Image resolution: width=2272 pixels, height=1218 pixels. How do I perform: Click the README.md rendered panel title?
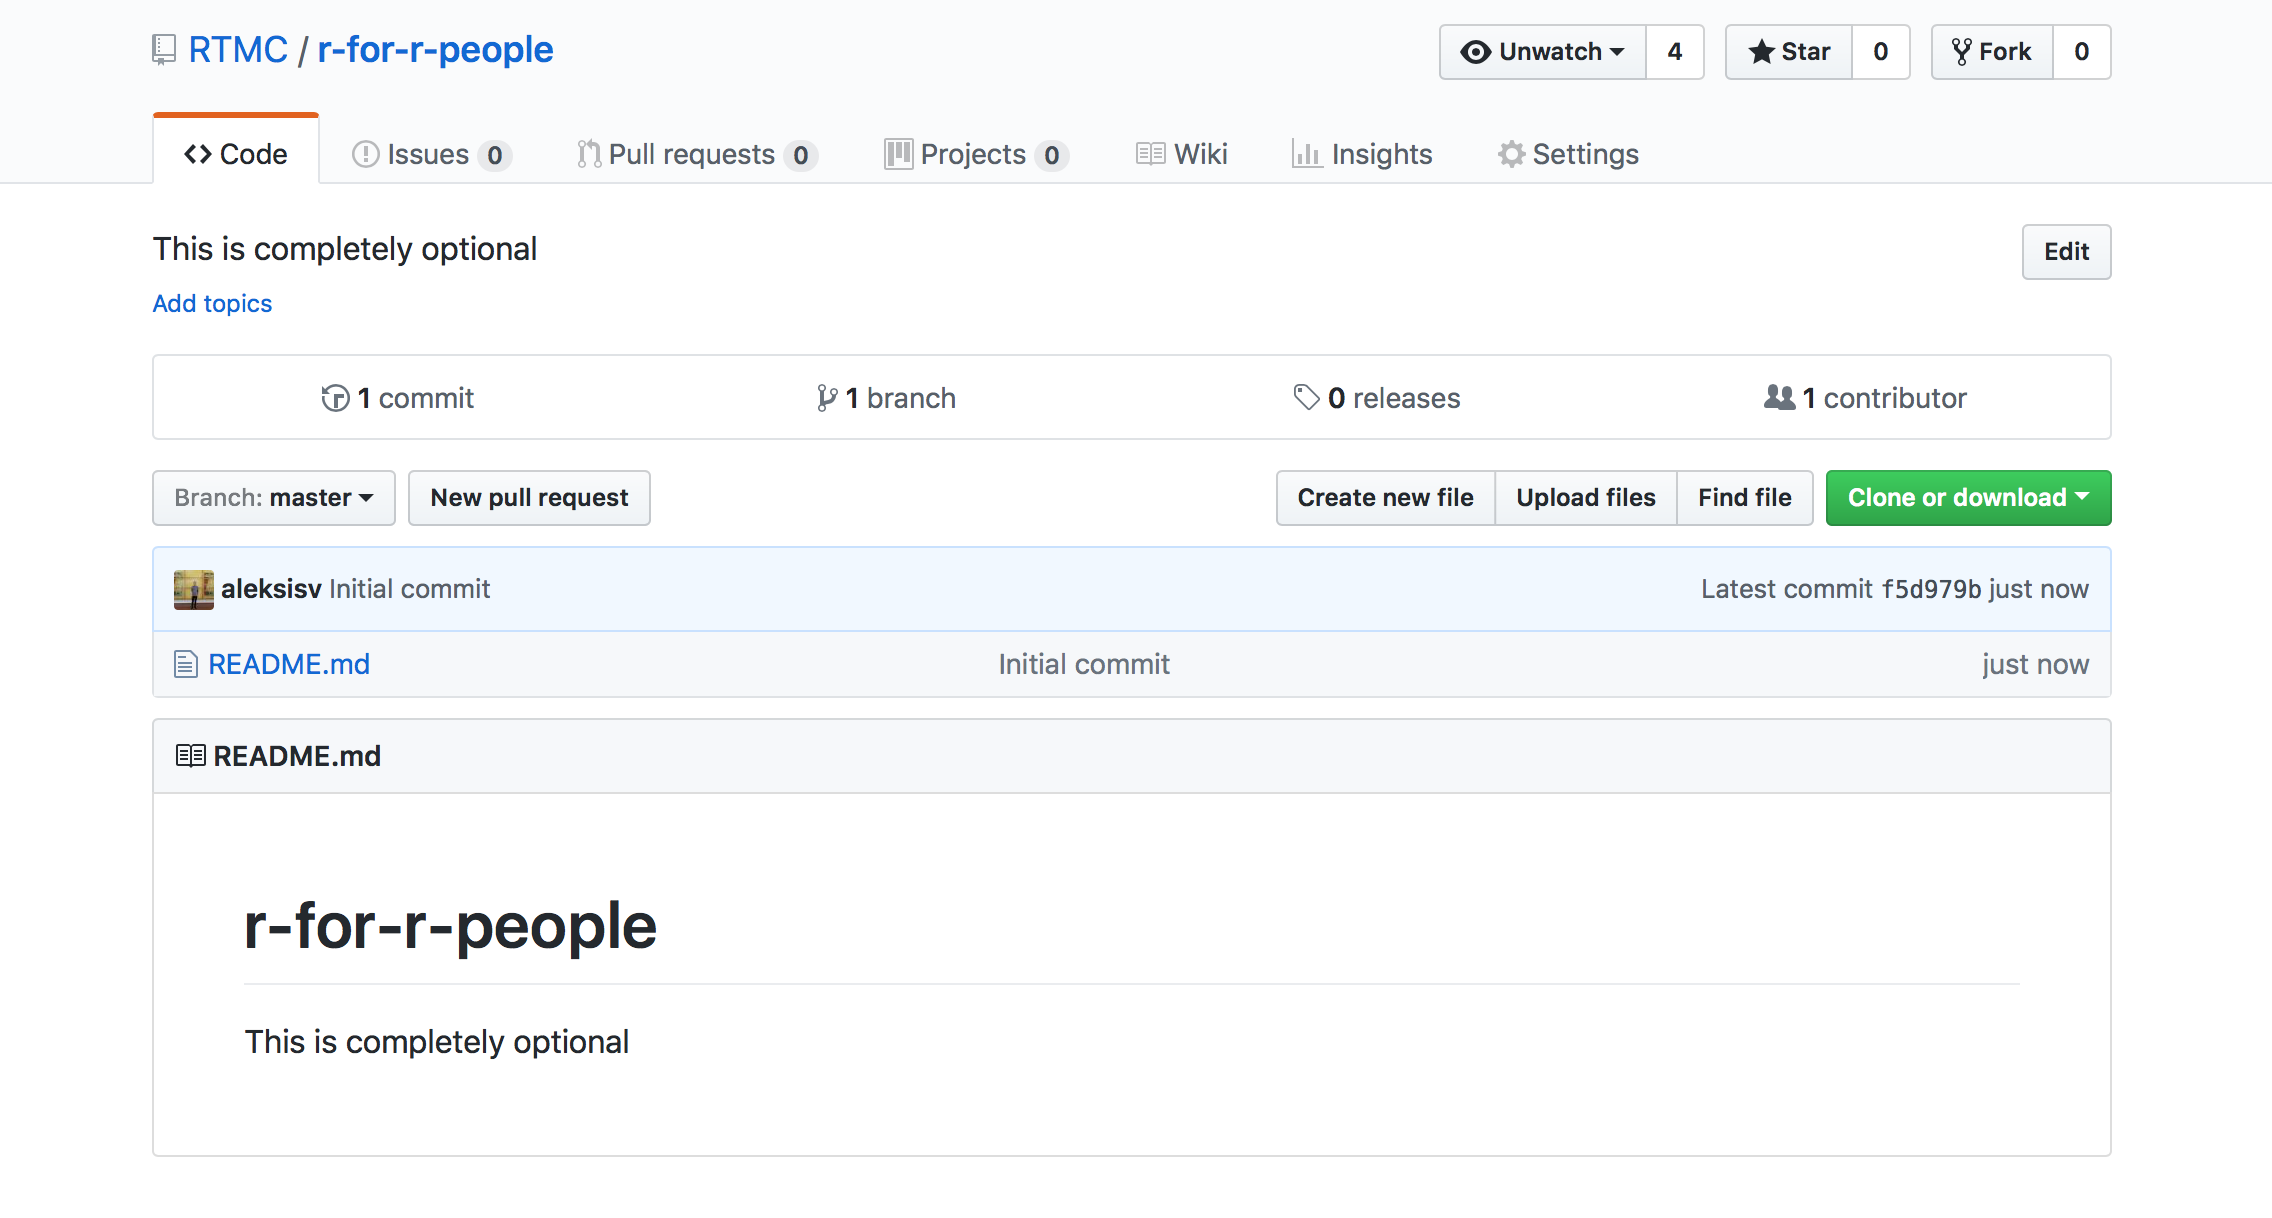[x=297, y=756]
